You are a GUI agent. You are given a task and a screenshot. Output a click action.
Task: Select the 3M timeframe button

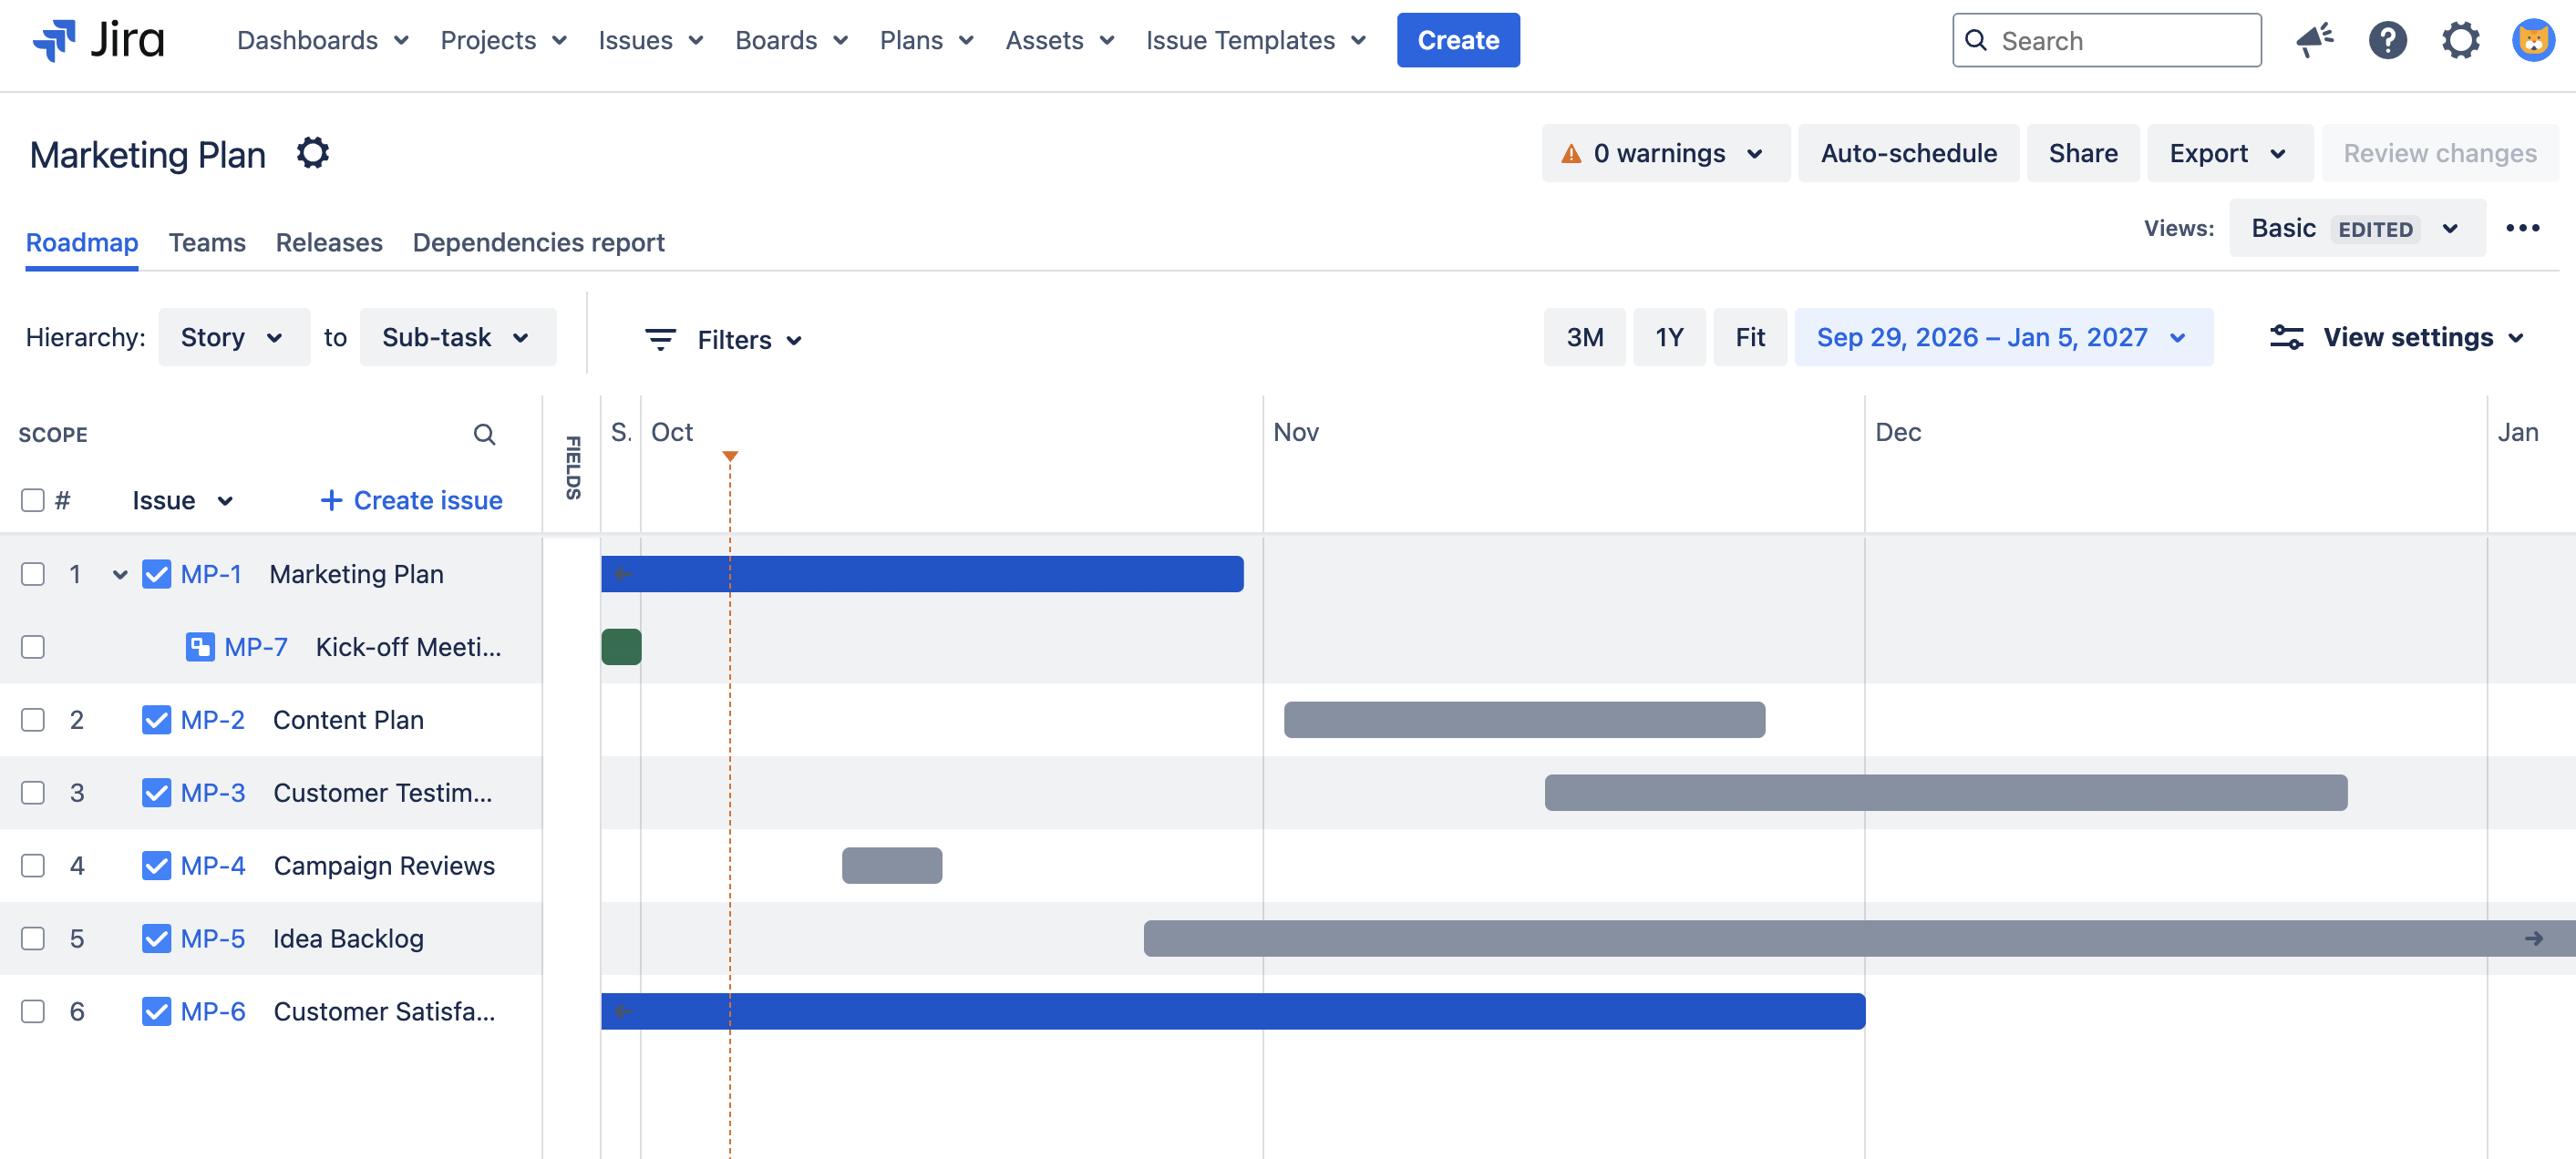1584,337
